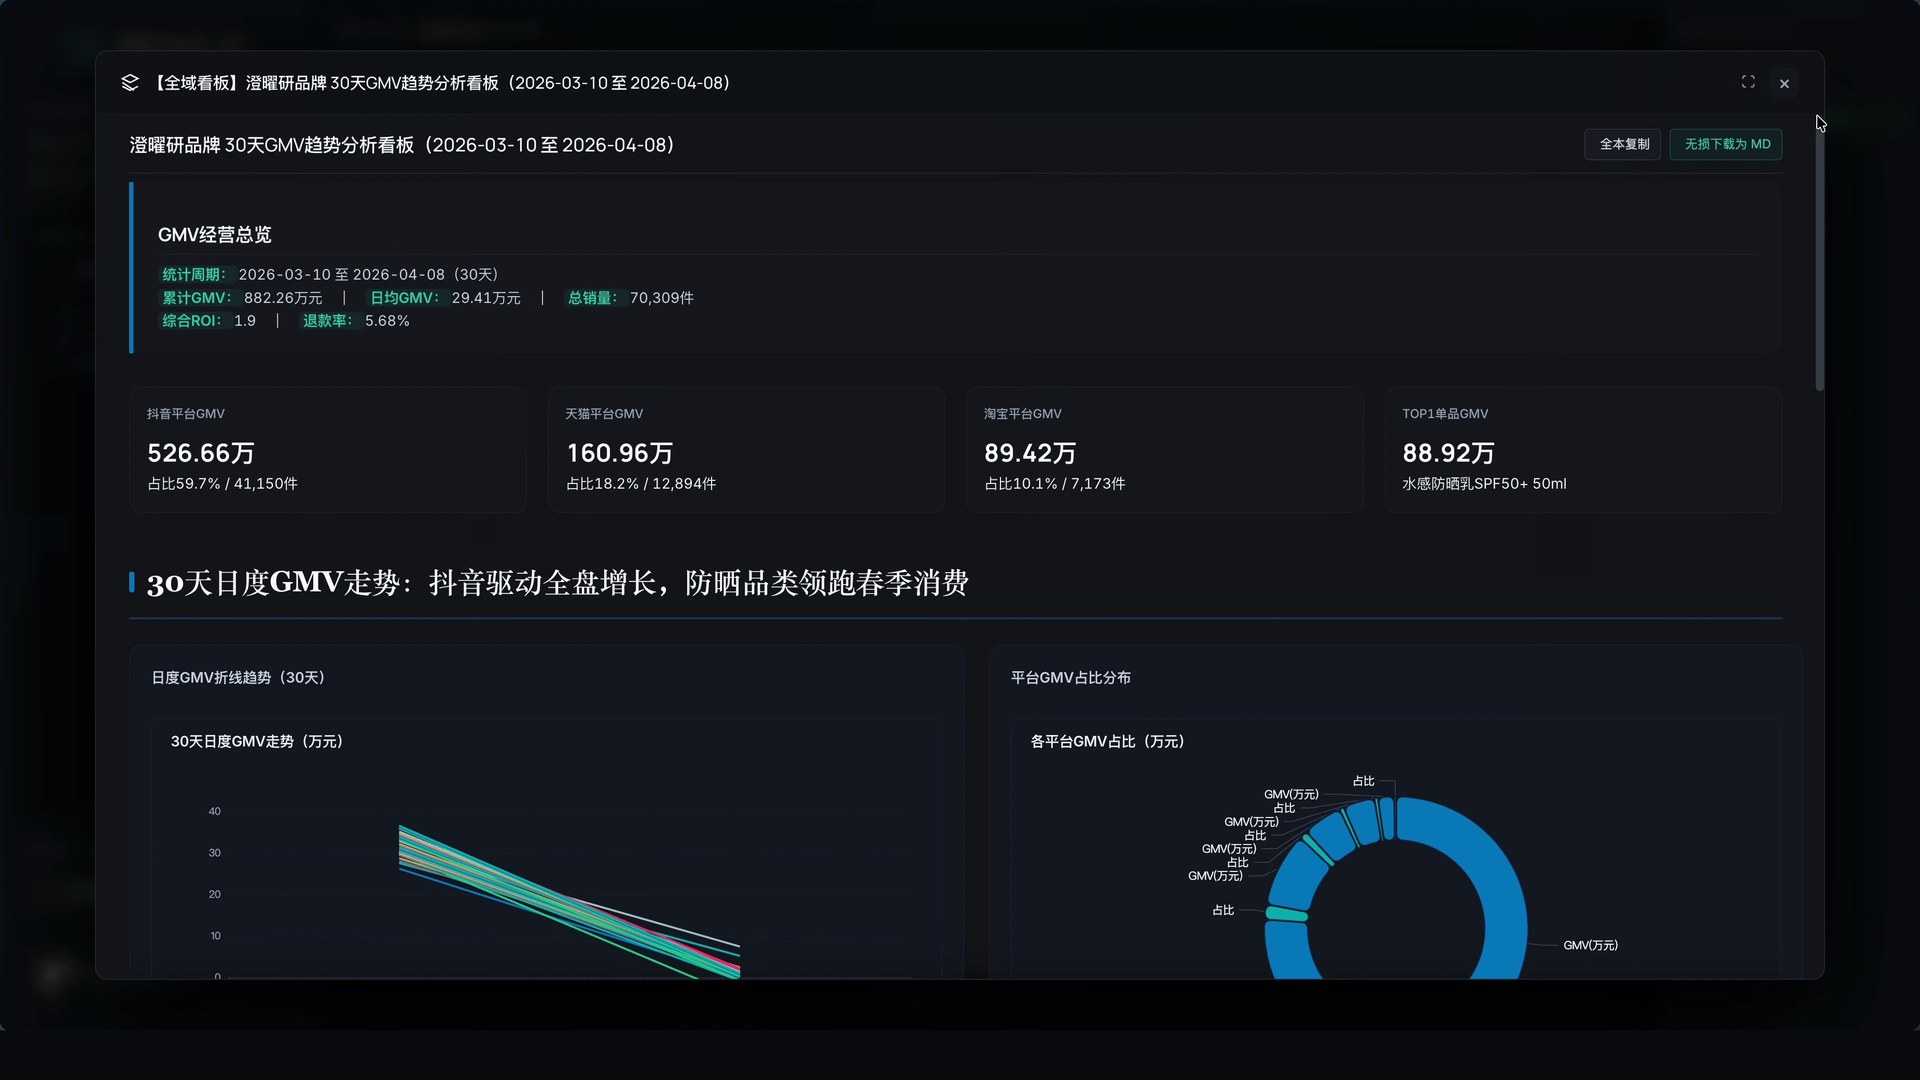The width and height of the screenshot is (1920, 1080).
Task: Click the 综合ROI value in the overview
Action: 246,320
